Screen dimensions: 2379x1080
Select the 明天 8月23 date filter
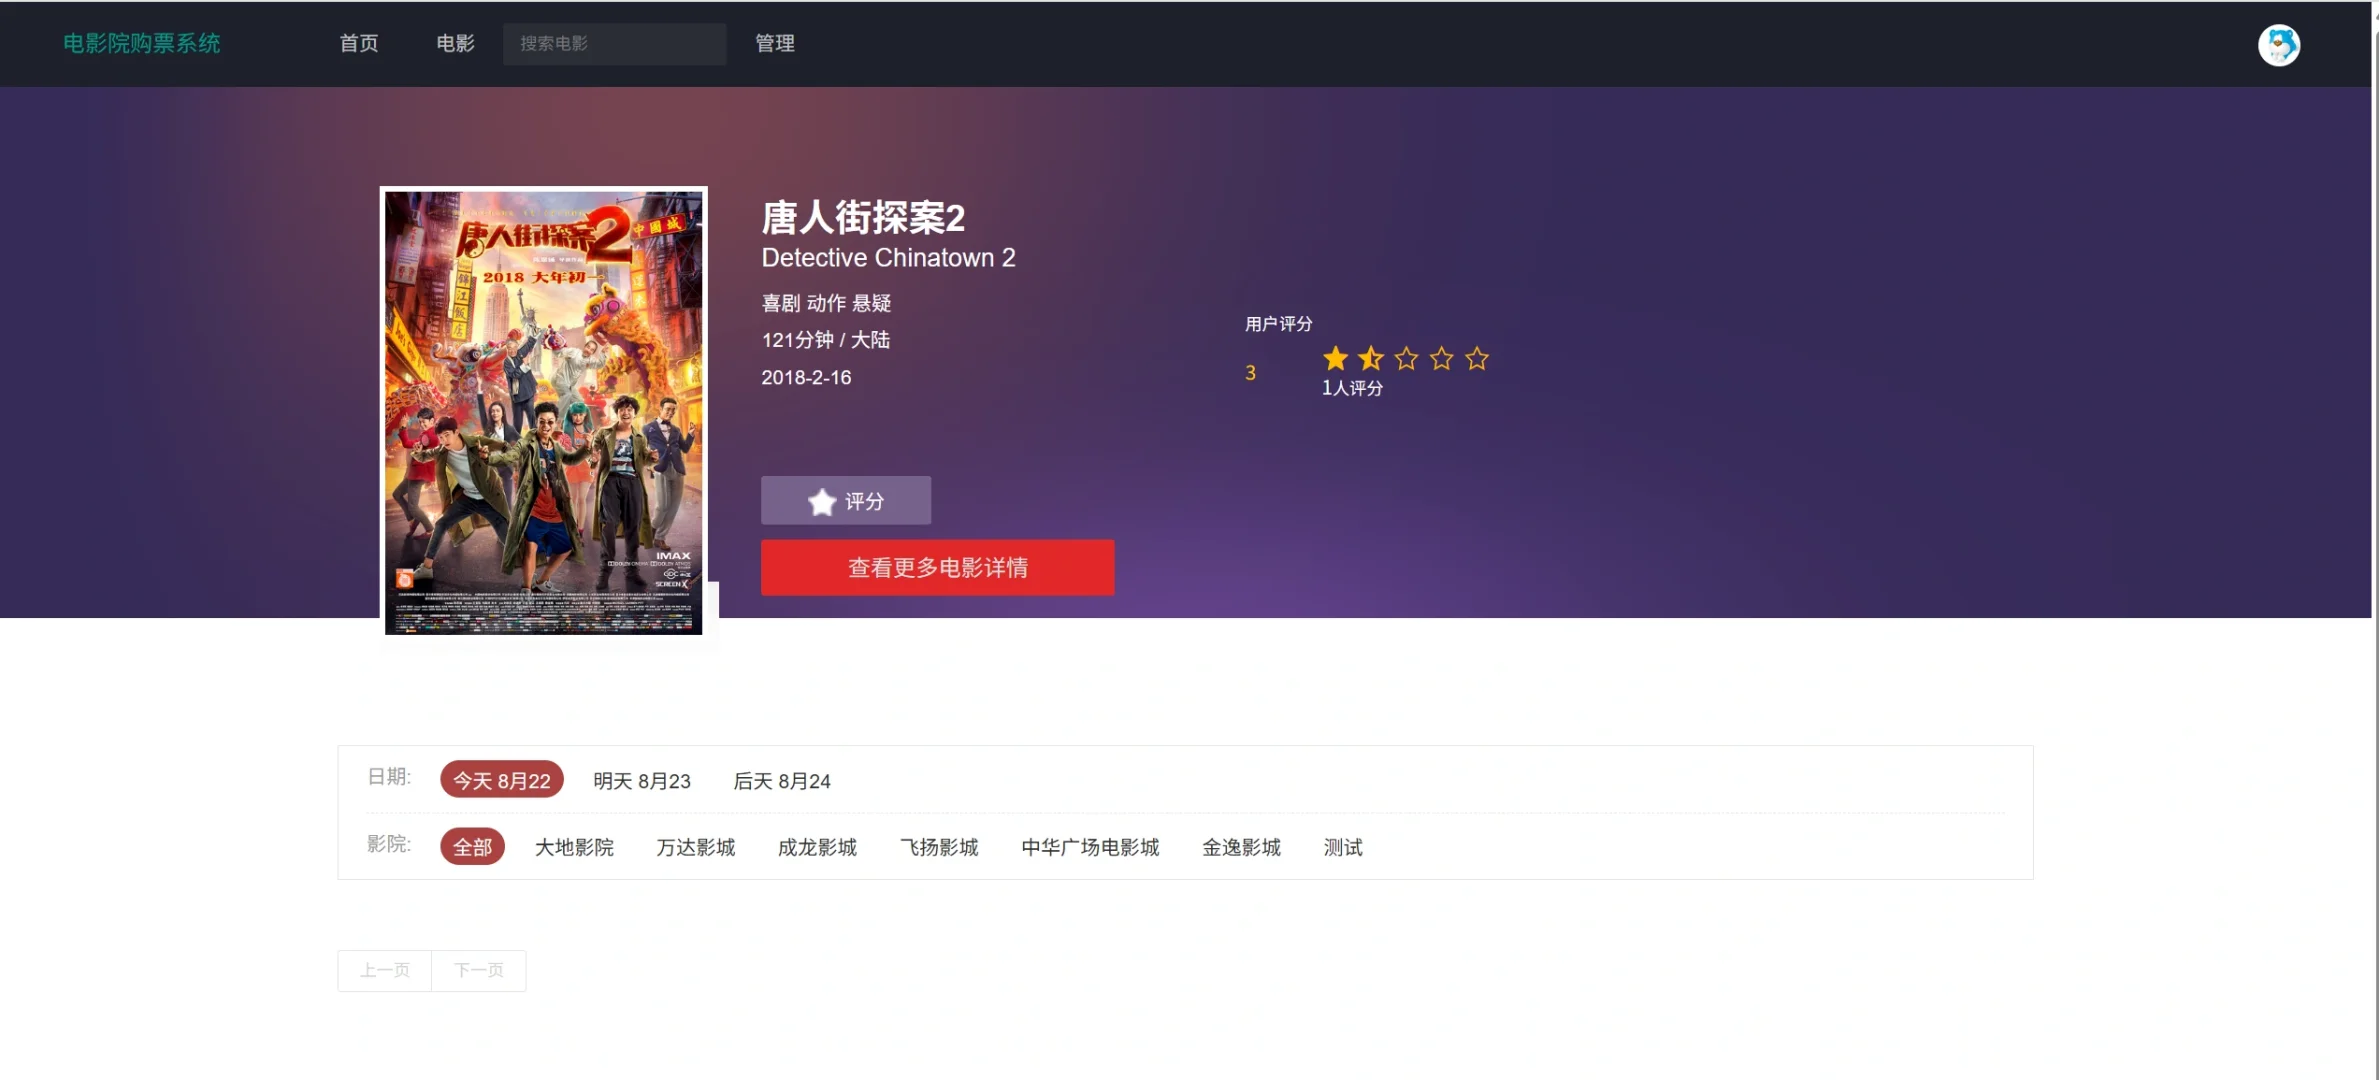pyautogui.click(x=641, y=781)
